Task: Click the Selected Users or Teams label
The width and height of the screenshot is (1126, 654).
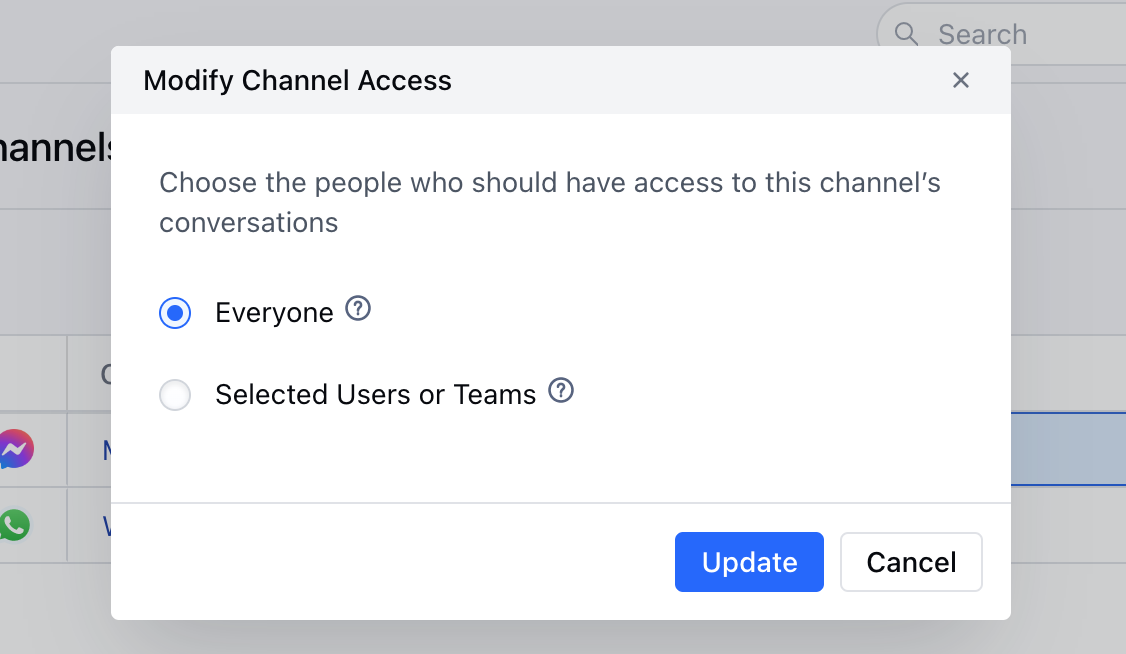Action: point(376,395)
